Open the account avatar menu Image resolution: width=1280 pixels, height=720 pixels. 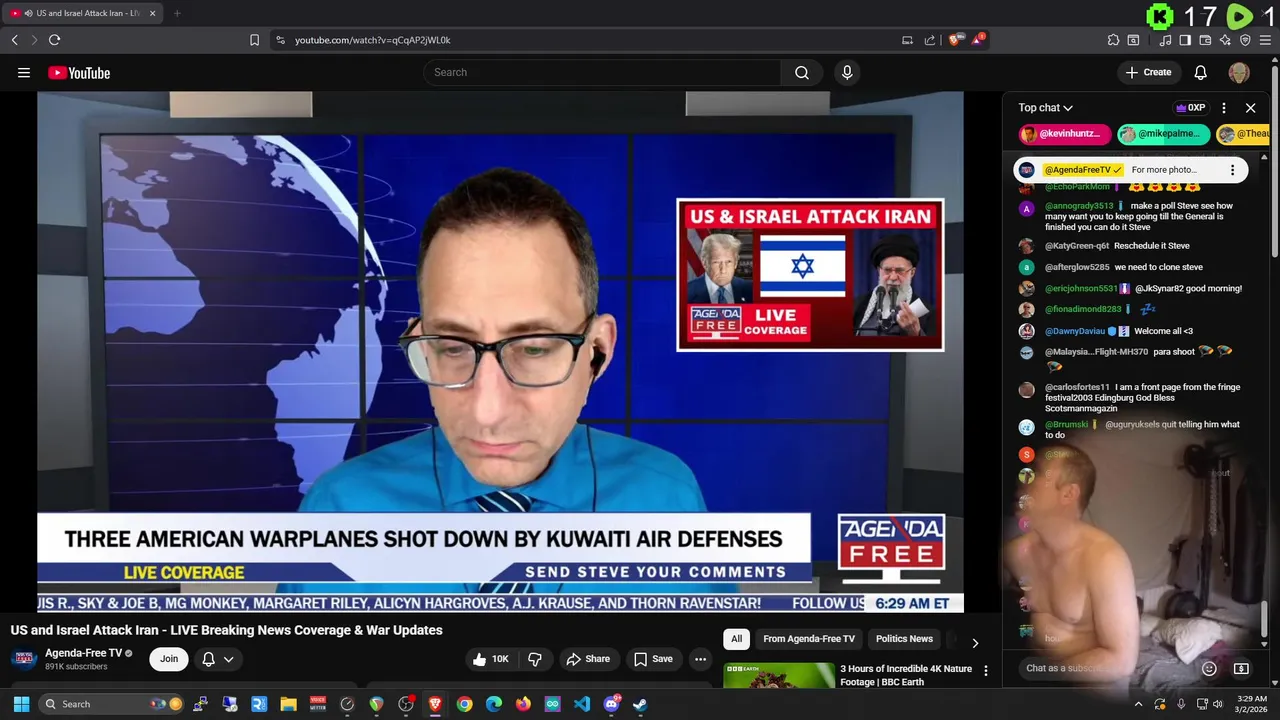1239,72
